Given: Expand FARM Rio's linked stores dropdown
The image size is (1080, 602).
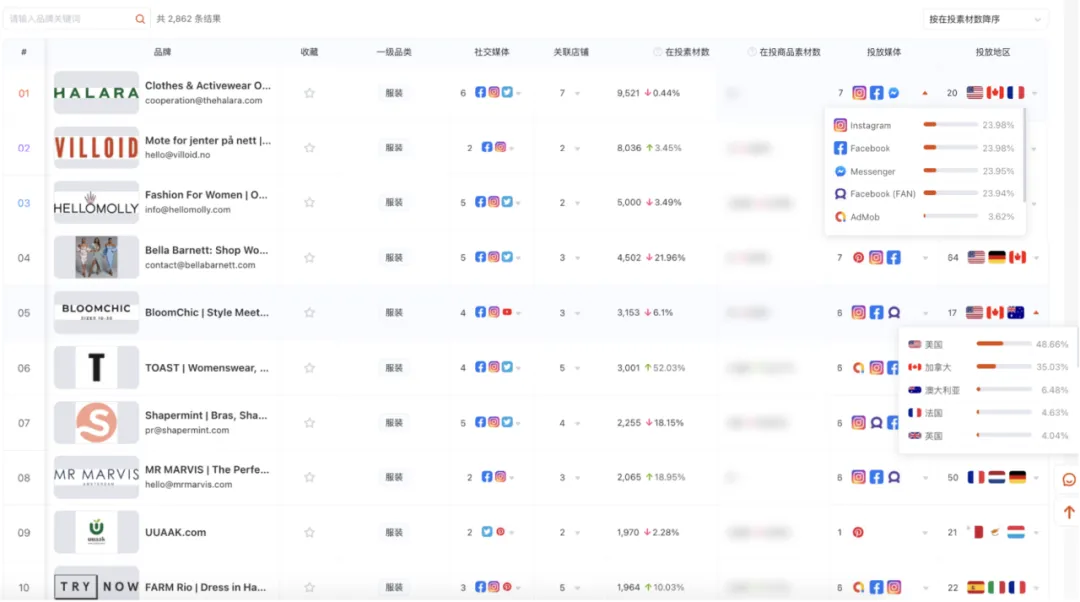Looking at the screenshot, I should (577, 588).
